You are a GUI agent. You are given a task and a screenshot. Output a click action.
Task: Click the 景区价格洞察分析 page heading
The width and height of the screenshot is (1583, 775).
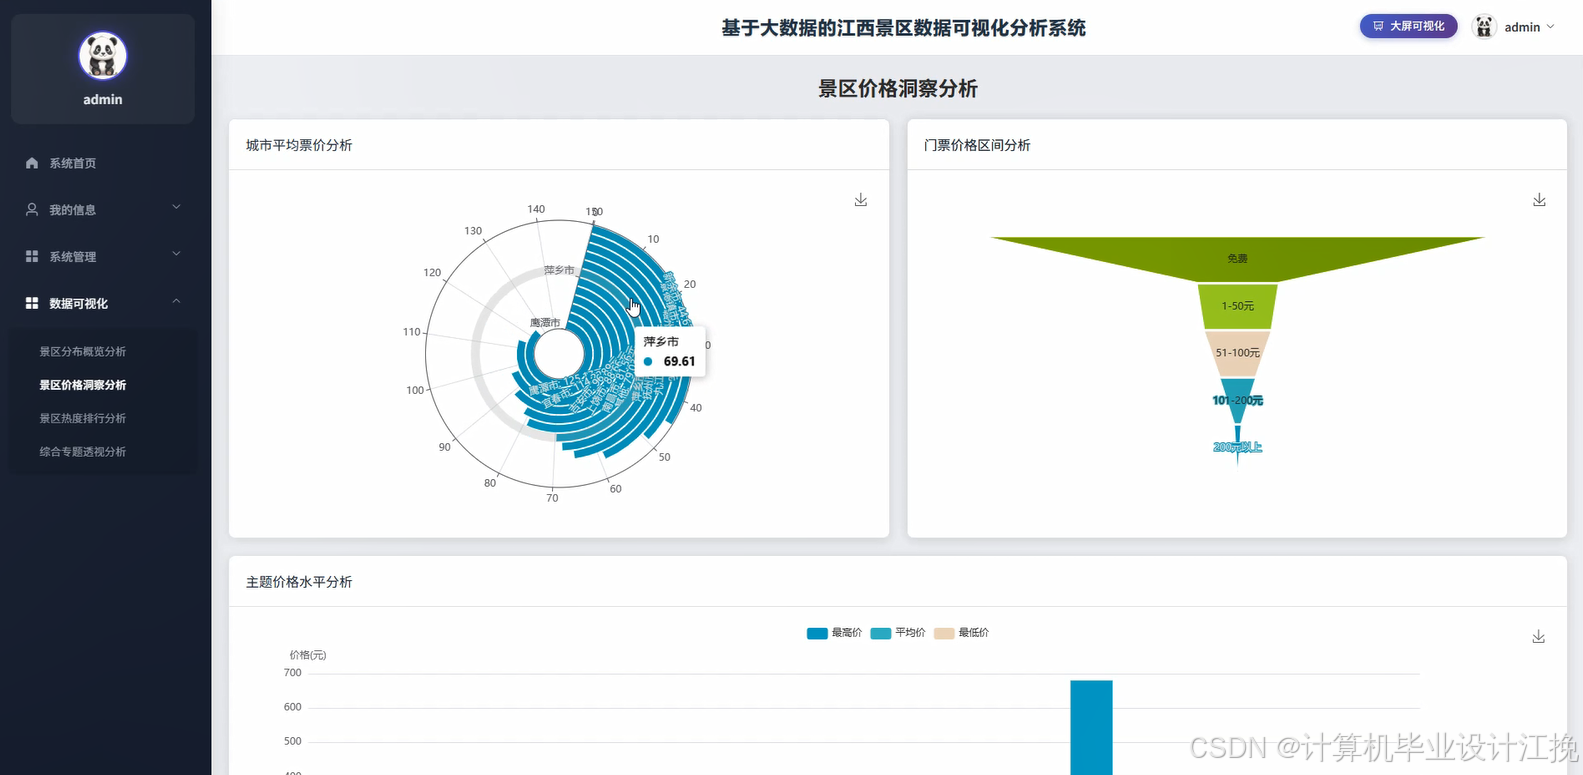(x=898, y=89)
